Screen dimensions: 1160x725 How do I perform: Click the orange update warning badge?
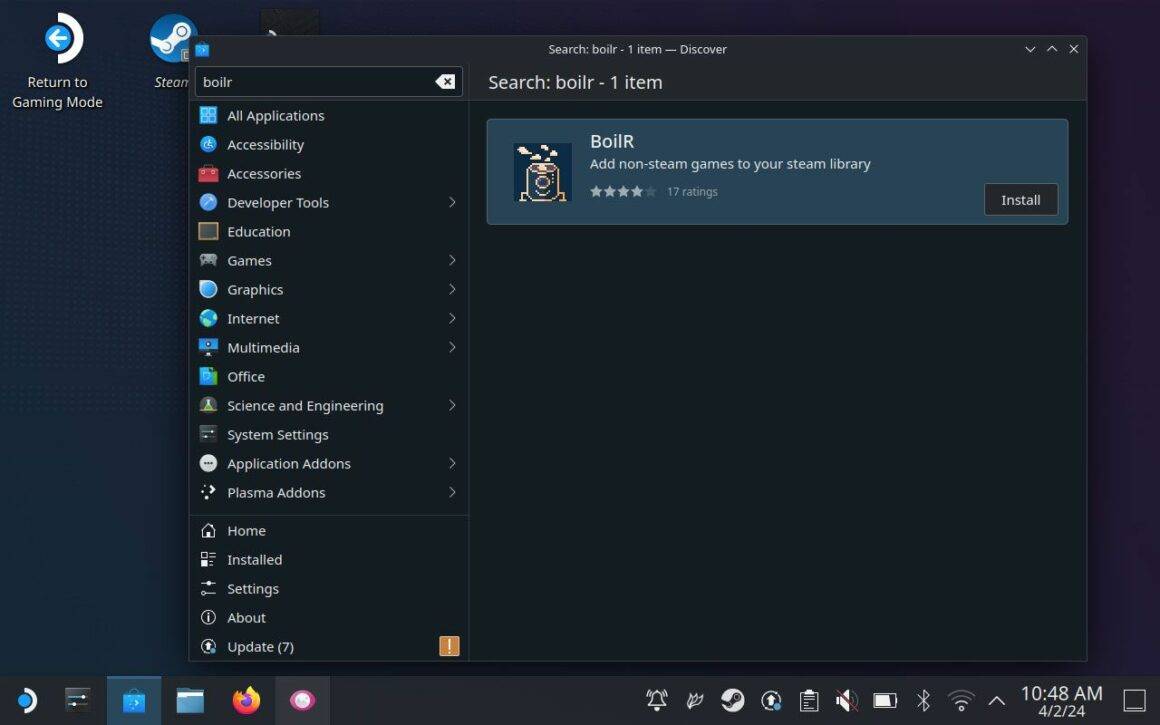click(449, 646)
